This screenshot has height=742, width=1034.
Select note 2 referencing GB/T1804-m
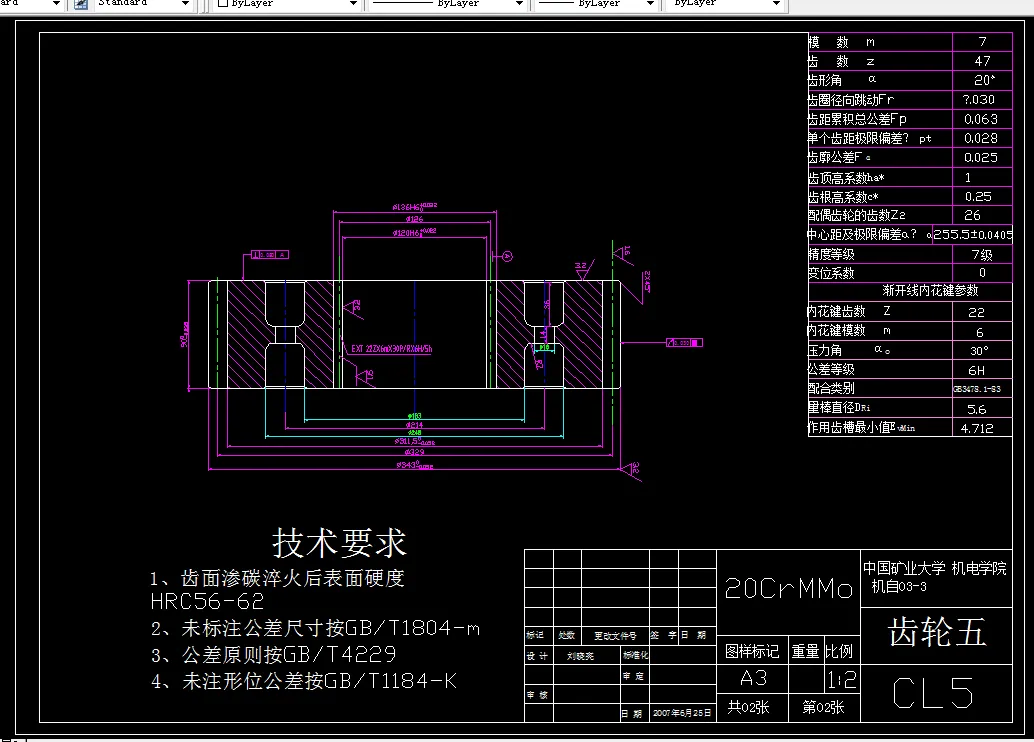(x=315, y=628)
